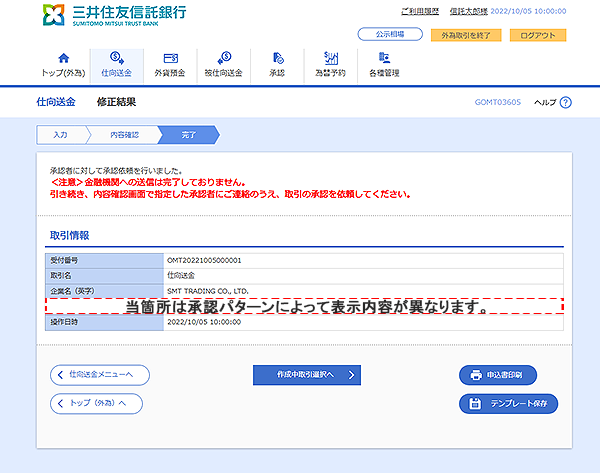Open the トップ(外為) home icon
Image resolution: width=600 pixels, height=473 pixels.
pos(64,58)
